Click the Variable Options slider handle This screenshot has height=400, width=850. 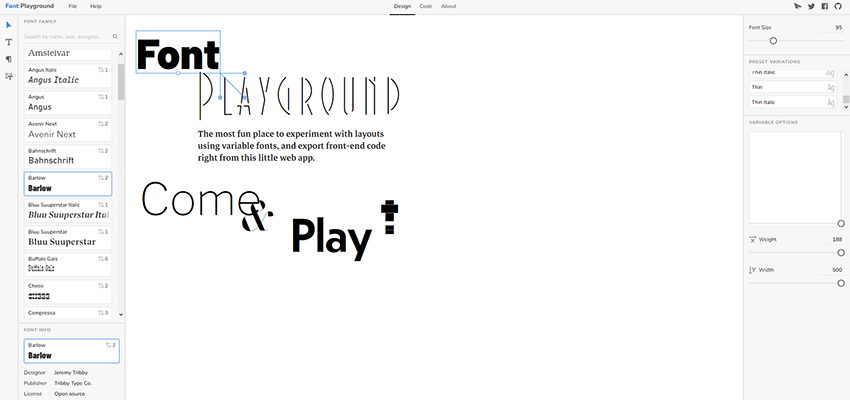tap(841, 223)
